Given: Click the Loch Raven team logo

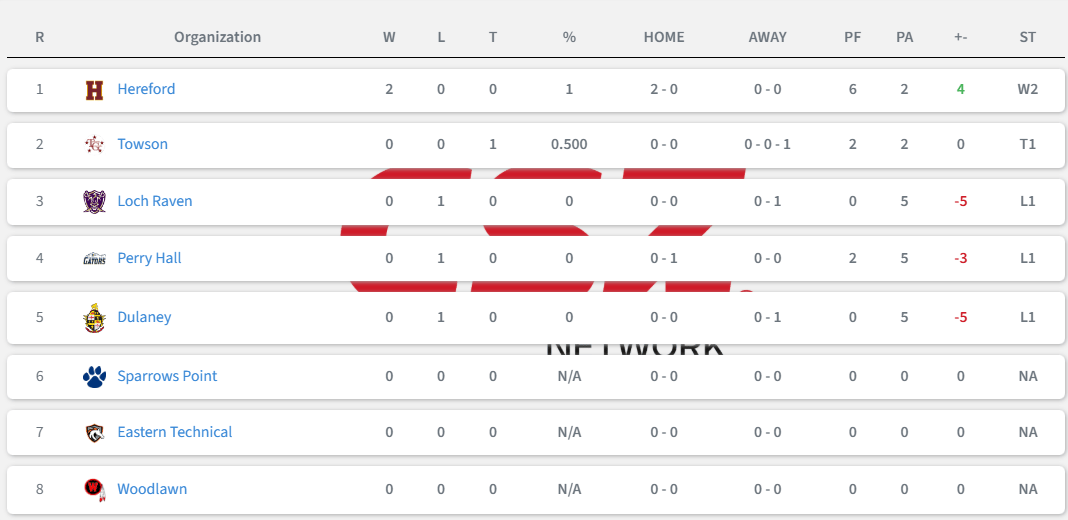Looking at the screenshot, I should 95,202.
